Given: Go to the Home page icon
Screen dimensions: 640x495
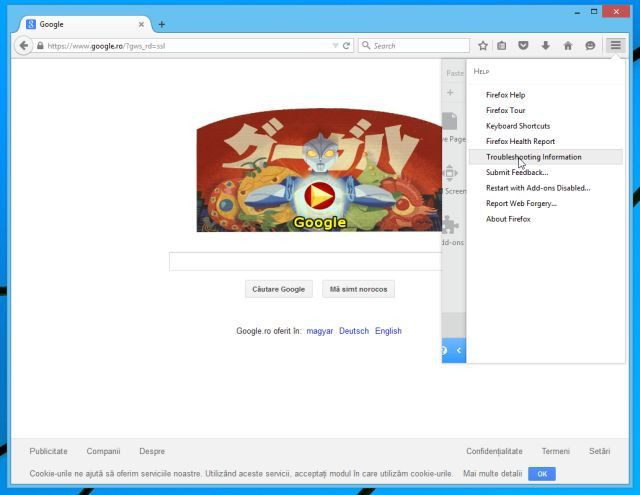Looking at the screenshot, I should coord(568,45).
